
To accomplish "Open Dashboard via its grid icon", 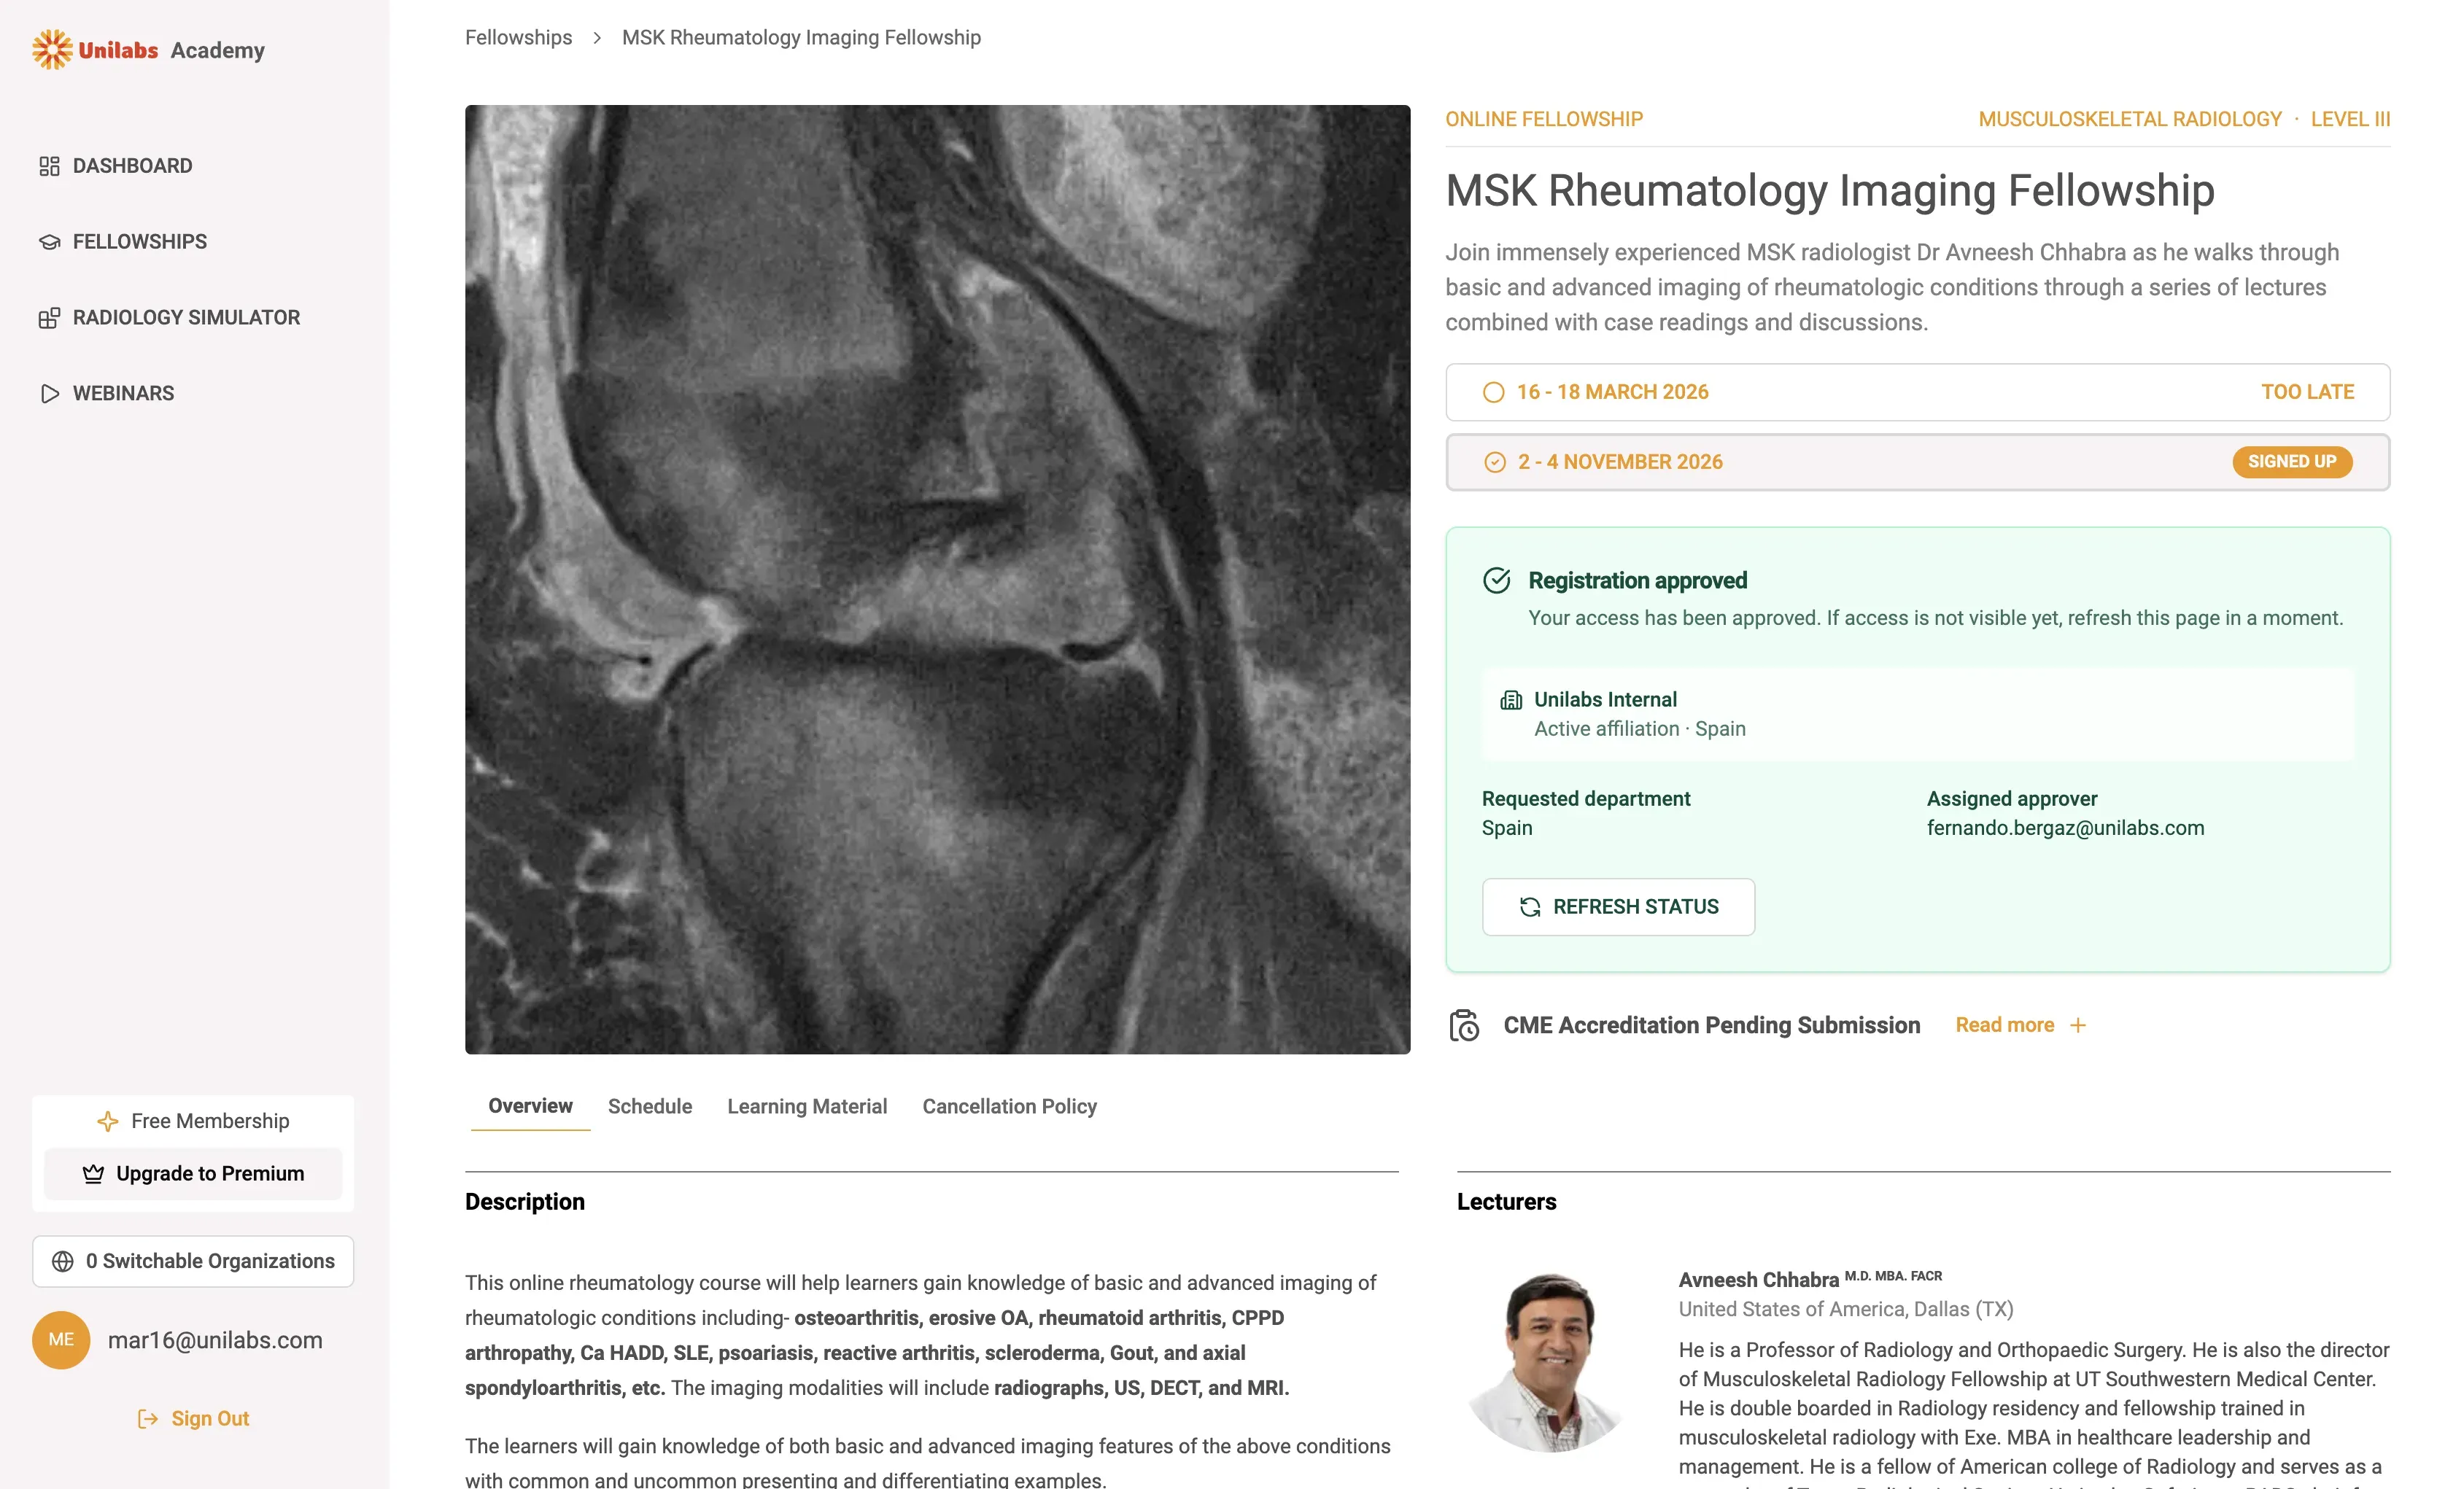I will [49, 166].
